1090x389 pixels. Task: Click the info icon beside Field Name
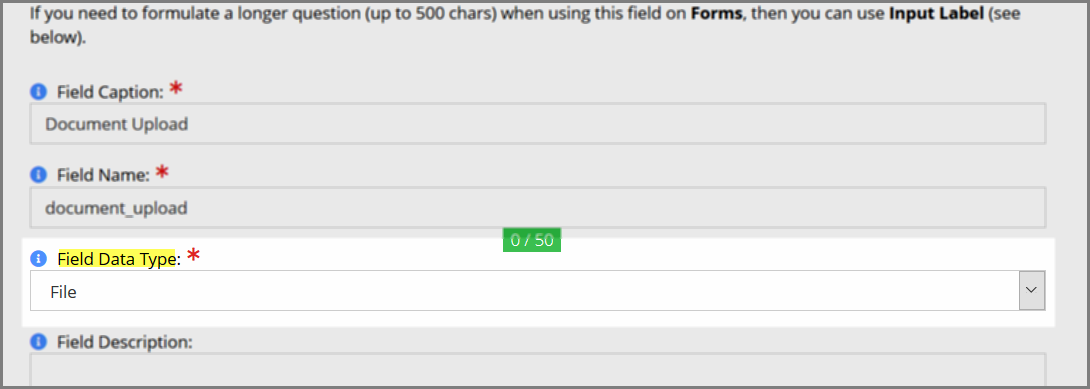(x=38, y=175)
